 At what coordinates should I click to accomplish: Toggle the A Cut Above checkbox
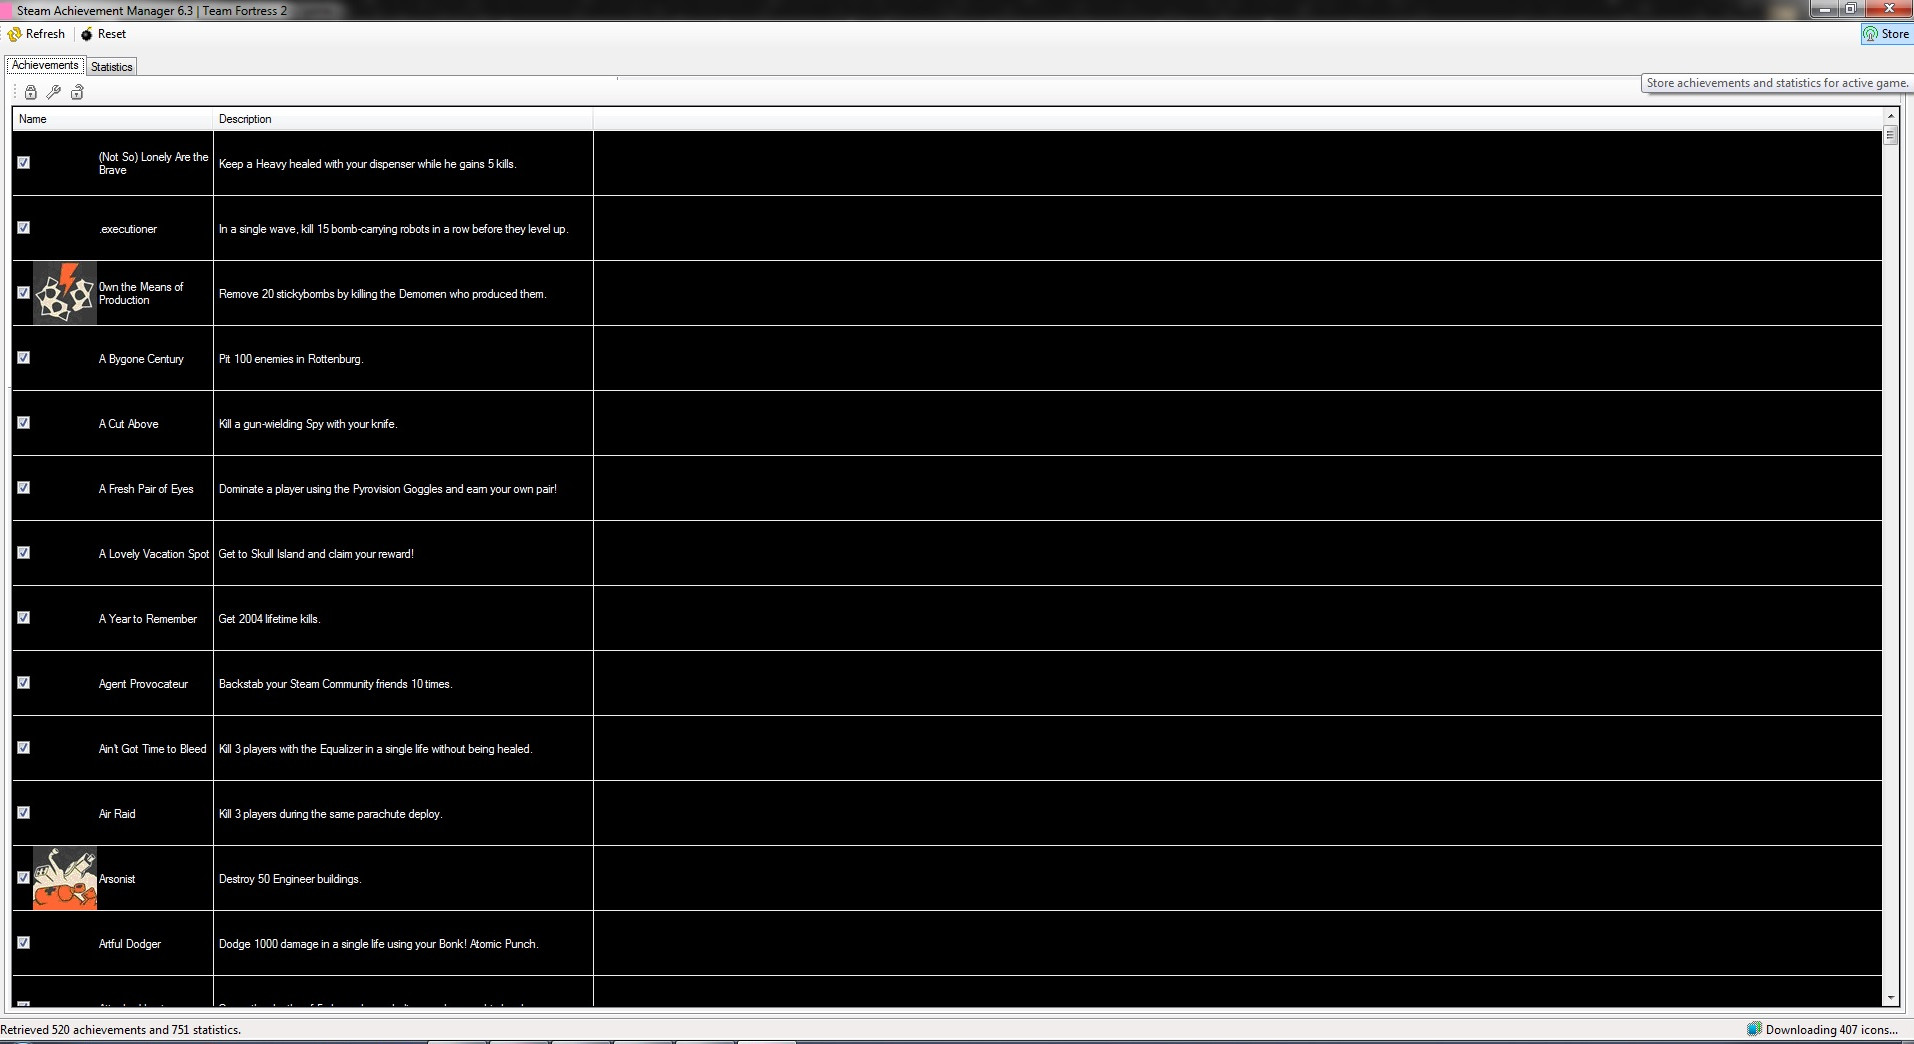click(24, 423)
